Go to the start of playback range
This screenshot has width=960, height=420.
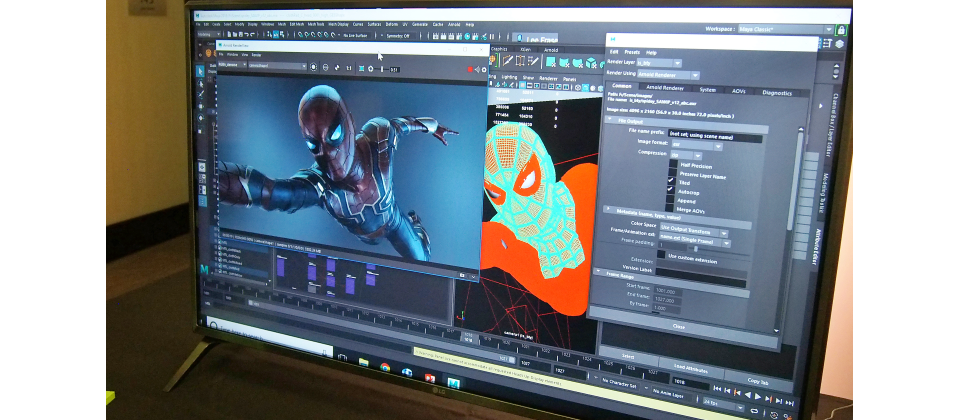[x=716, y=388]
